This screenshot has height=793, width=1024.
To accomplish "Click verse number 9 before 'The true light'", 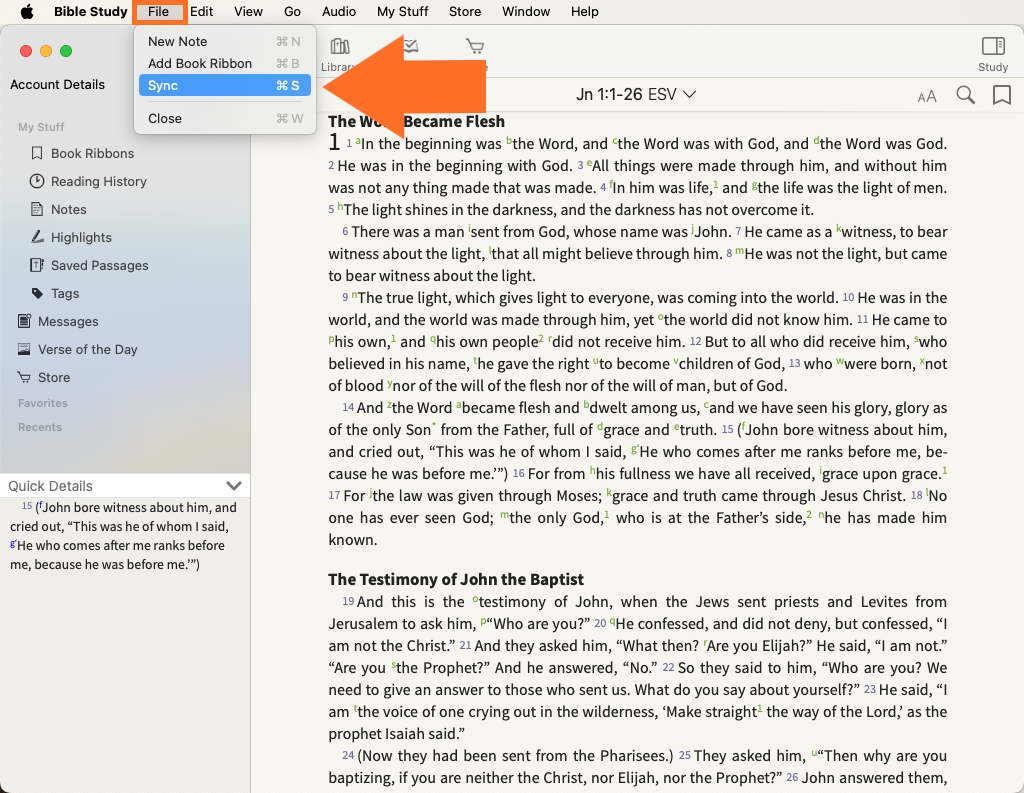I will tap(345, 298).
